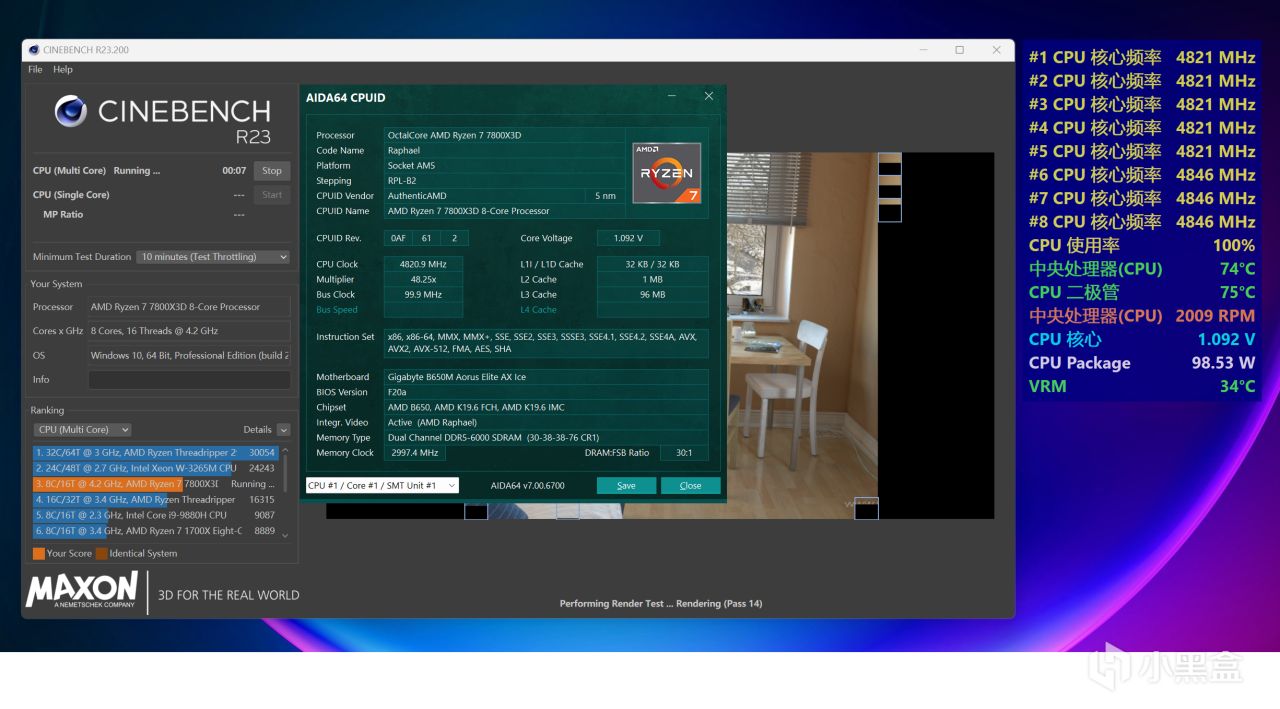Click the L3 Cache 96 MB value
1280x709 pixels.
[652, 294]
